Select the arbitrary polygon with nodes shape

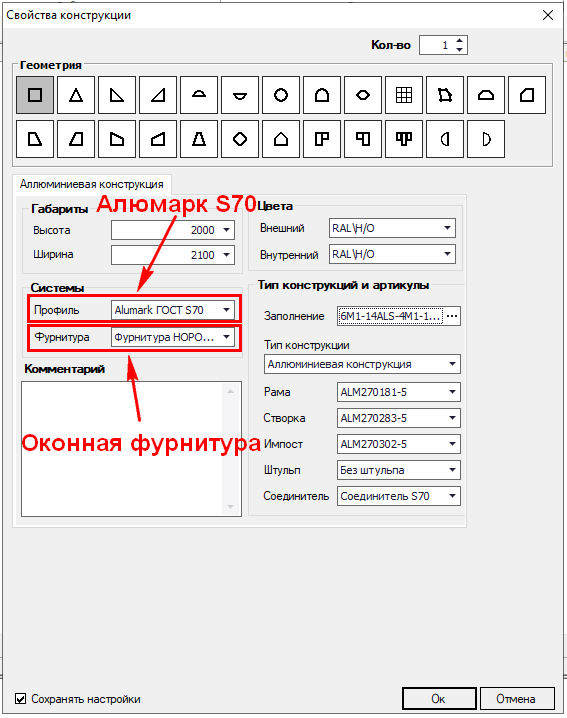point(445,95)
